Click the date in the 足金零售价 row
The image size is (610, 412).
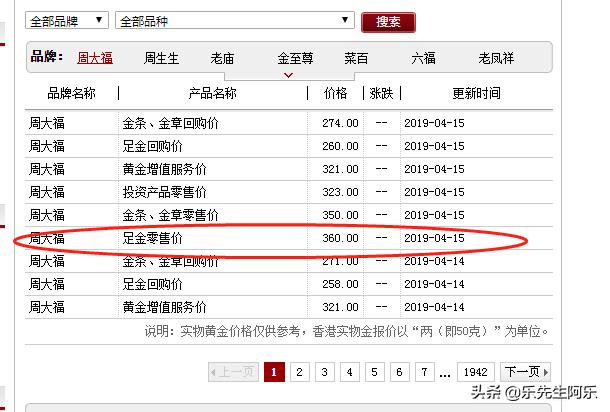pyautogui.click(x=434, y=238)
